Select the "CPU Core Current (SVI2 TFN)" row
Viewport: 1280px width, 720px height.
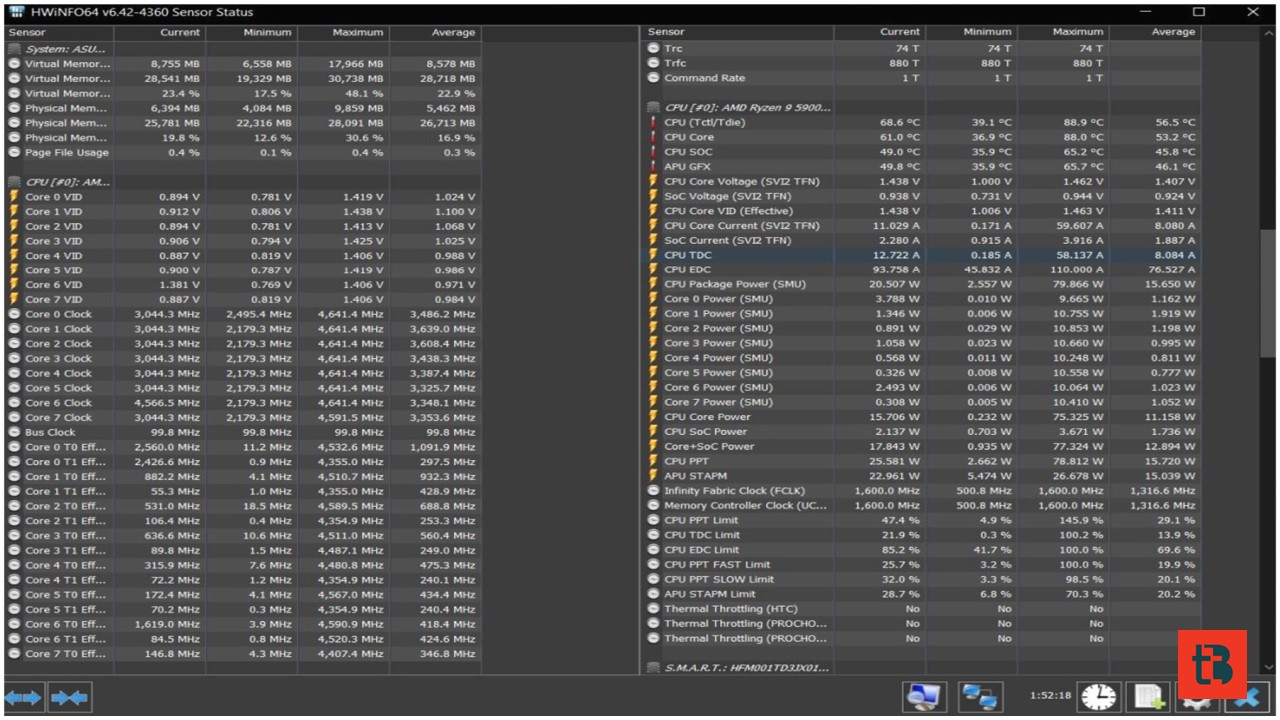(923, 226)
